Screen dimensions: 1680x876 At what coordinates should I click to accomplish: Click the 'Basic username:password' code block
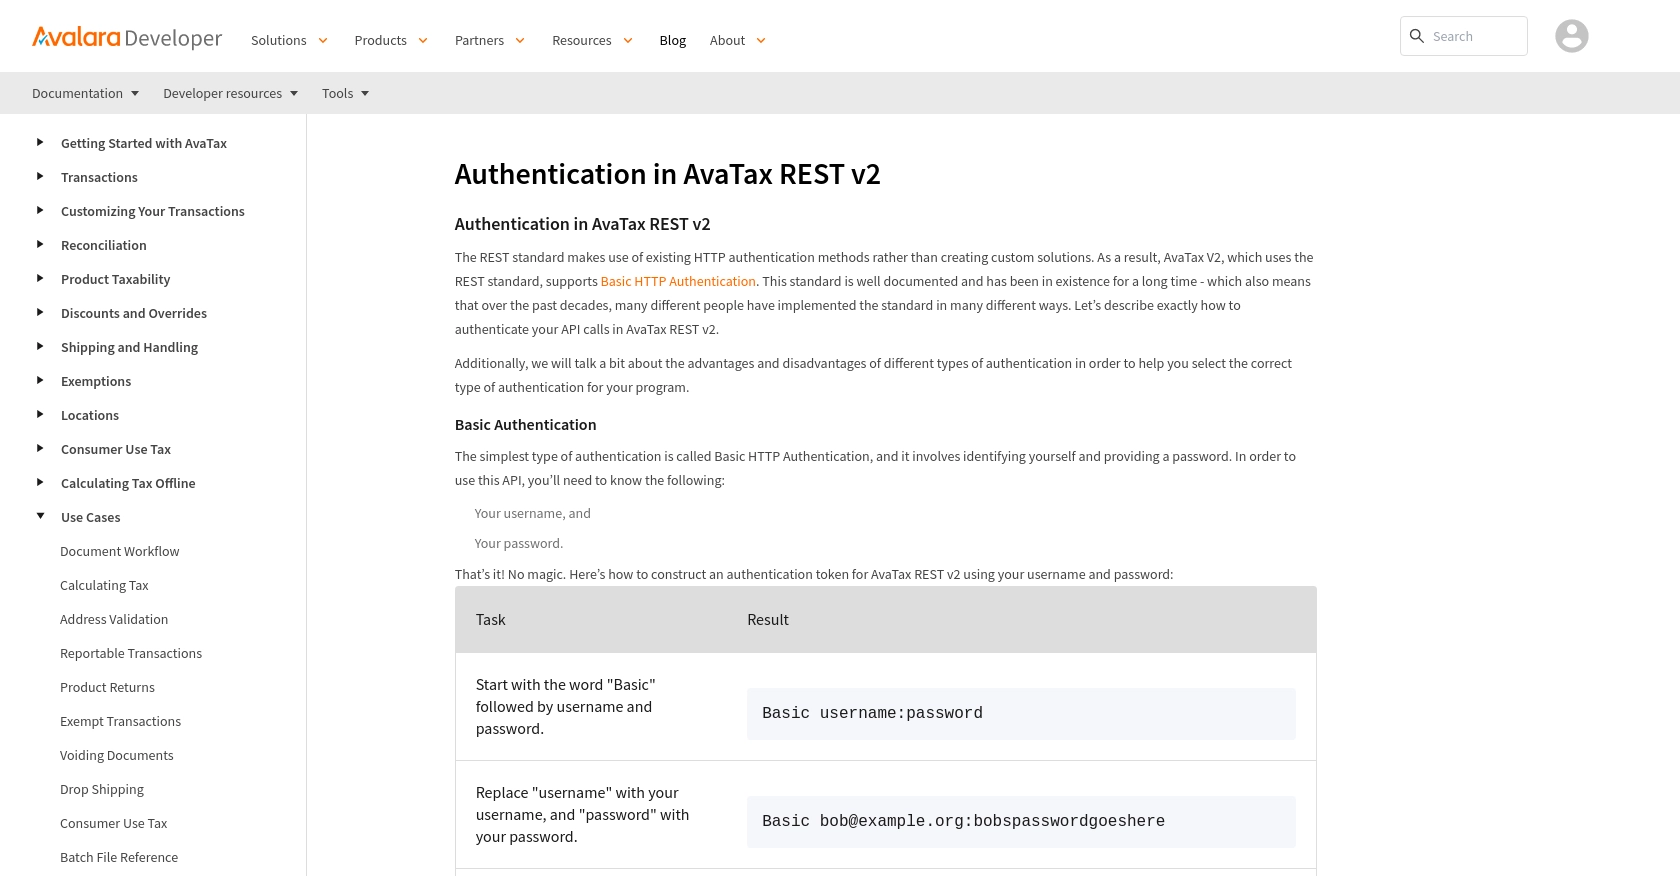point(1021,713)
